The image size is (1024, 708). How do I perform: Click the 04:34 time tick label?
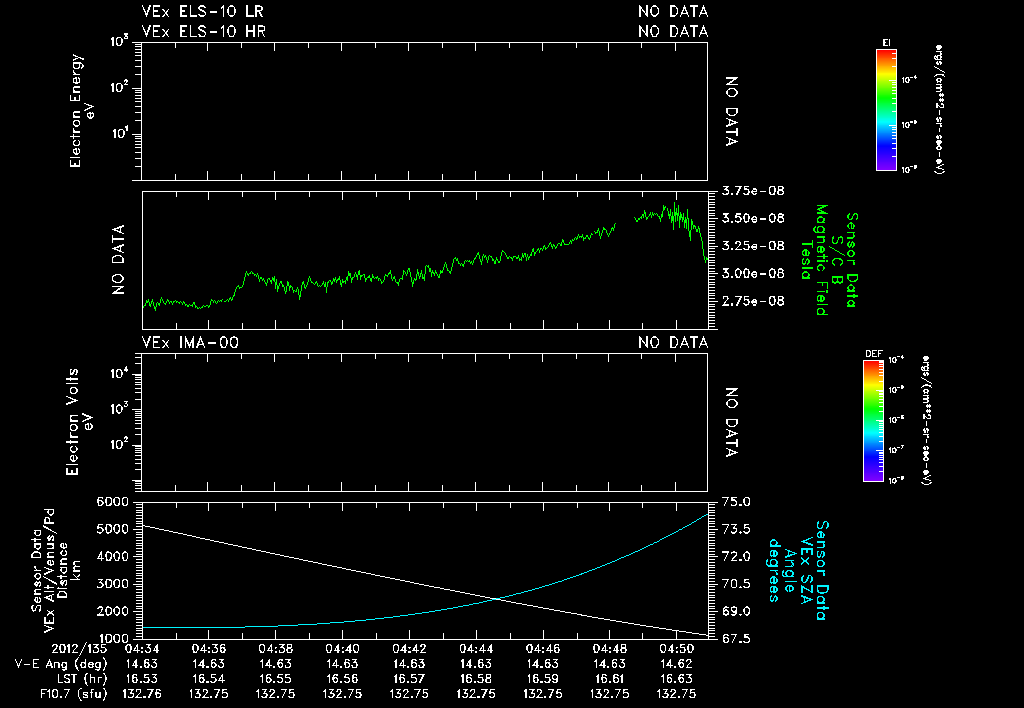tap(142, 649)
